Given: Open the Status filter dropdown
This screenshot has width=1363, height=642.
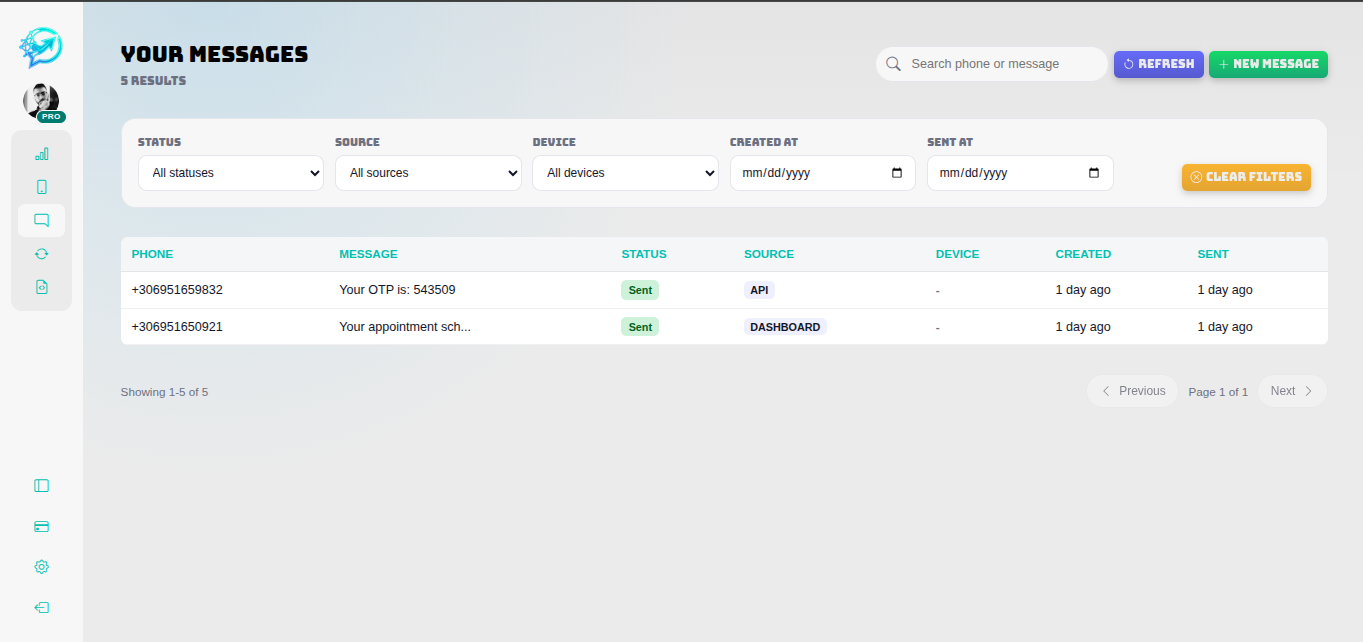Looking at the screenshot, I should pyautogui.click(x=231, y=173).
